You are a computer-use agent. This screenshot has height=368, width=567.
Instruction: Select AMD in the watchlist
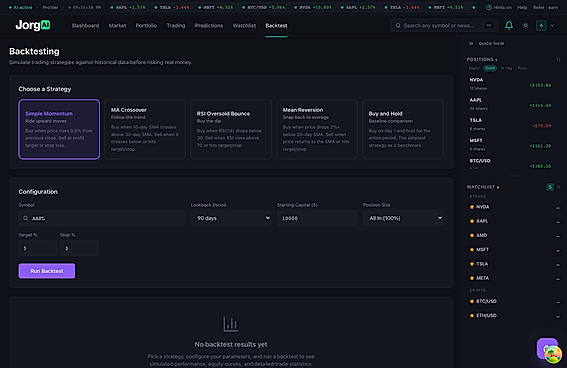pyautogui.click(x=482, y=235)
